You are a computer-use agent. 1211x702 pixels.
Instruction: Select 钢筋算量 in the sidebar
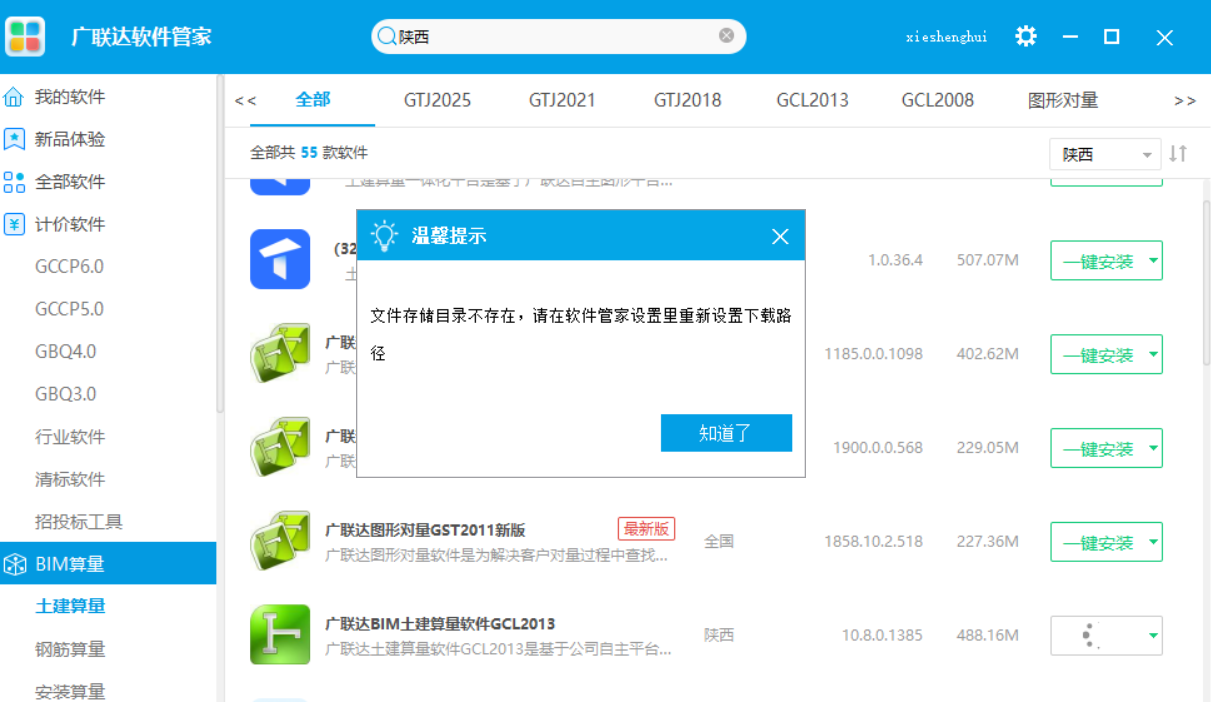[70, 649]
